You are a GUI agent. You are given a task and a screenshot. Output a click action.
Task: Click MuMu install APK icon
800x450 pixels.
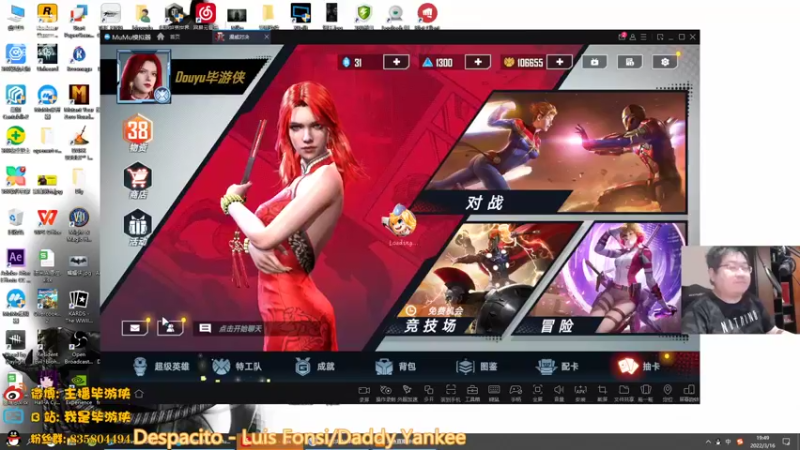click(x=580, y=392)
